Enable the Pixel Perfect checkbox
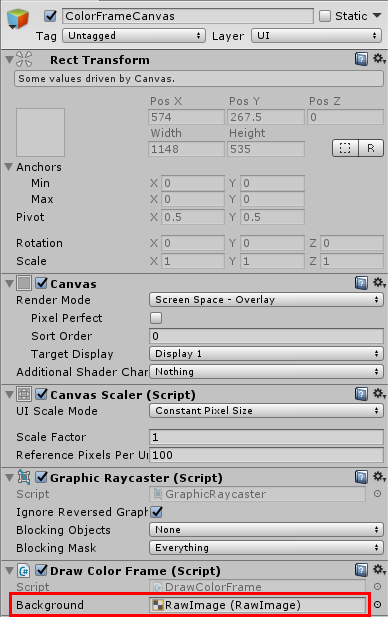The height and width of the screenshot is (617, 388). [156, 318]
